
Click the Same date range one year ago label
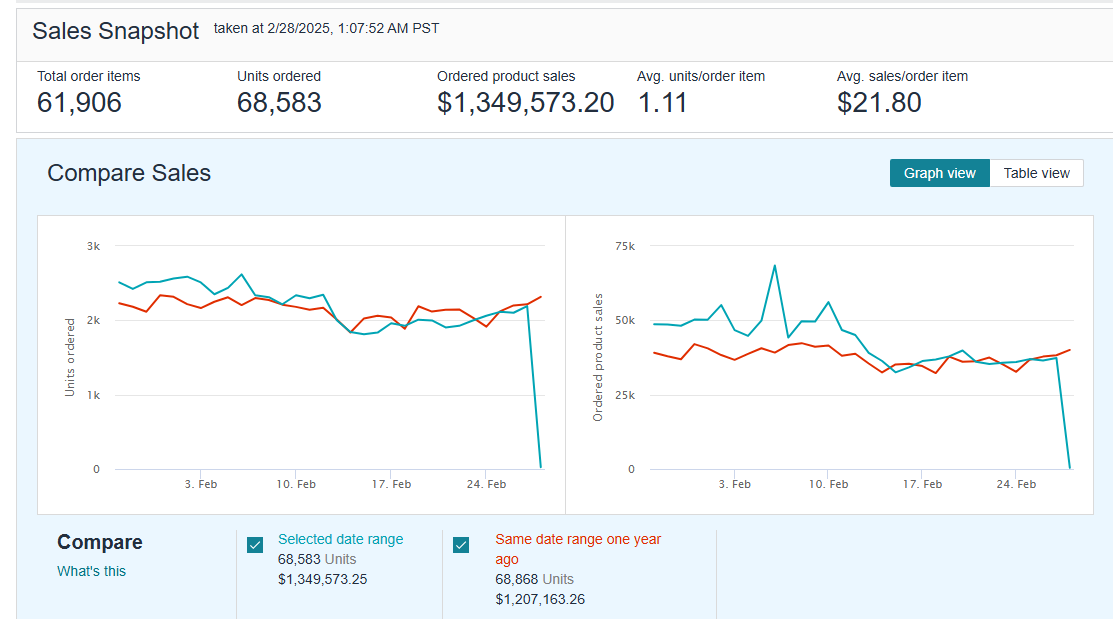tap(578, 549)
